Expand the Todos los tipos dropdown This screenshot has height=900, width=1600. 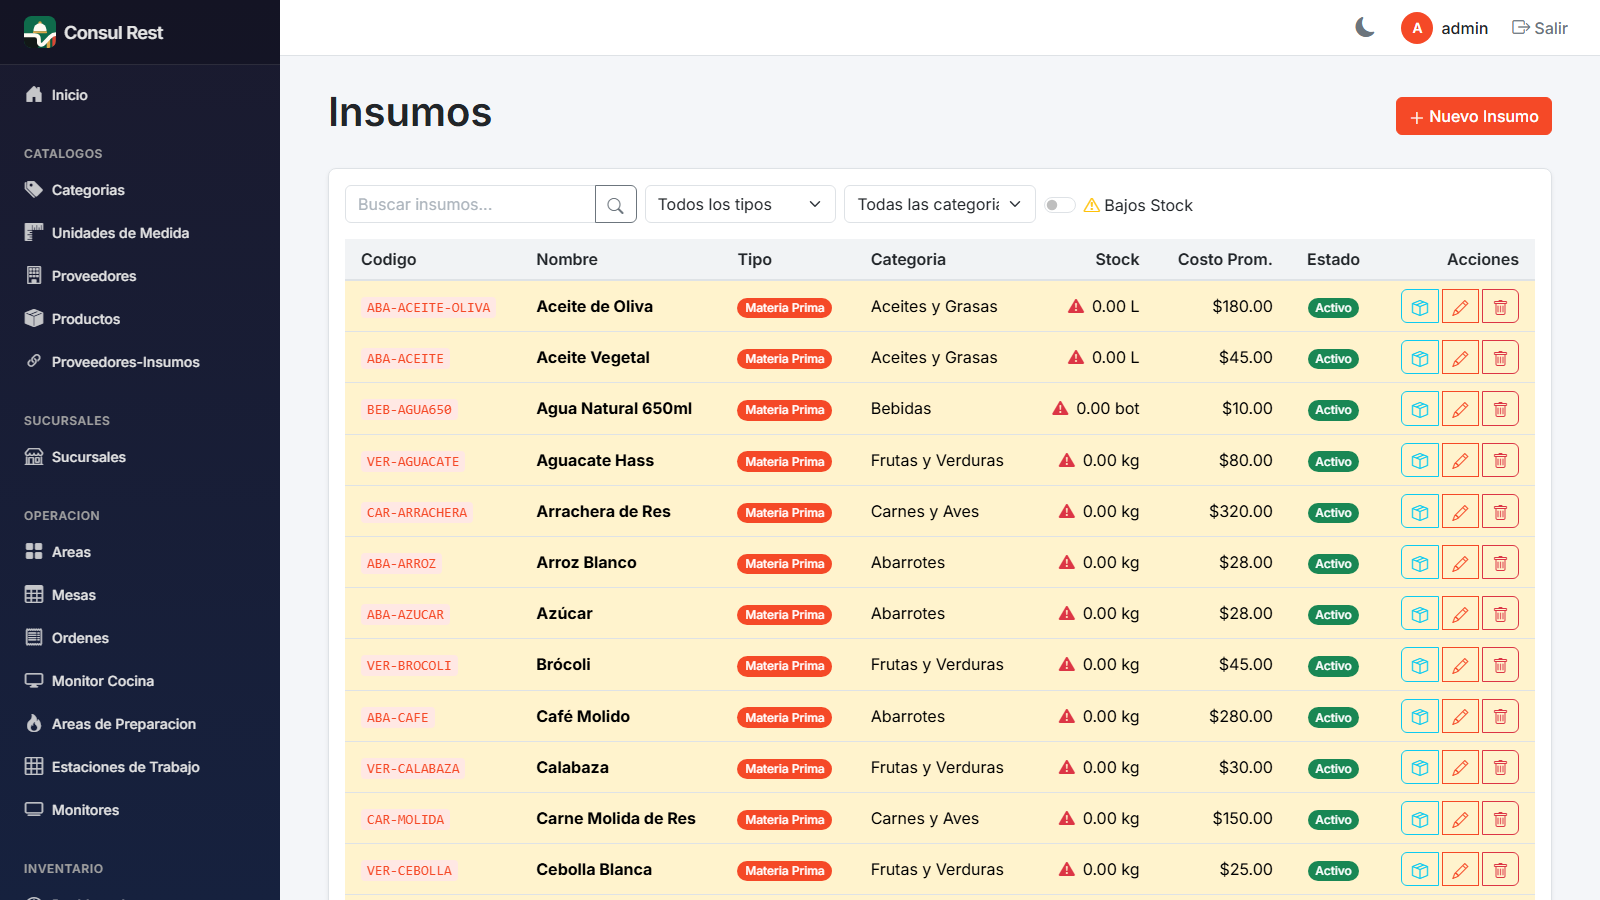click(740, 205)
